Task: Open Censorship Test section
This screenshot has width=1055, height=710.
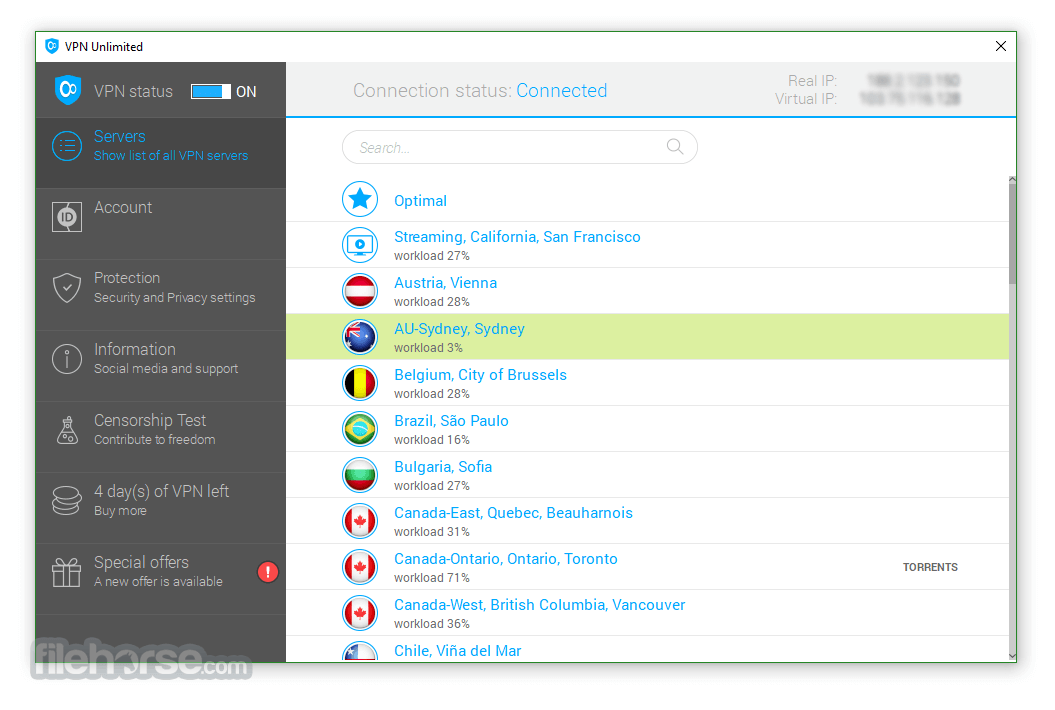Action: (x=161, y=437)
